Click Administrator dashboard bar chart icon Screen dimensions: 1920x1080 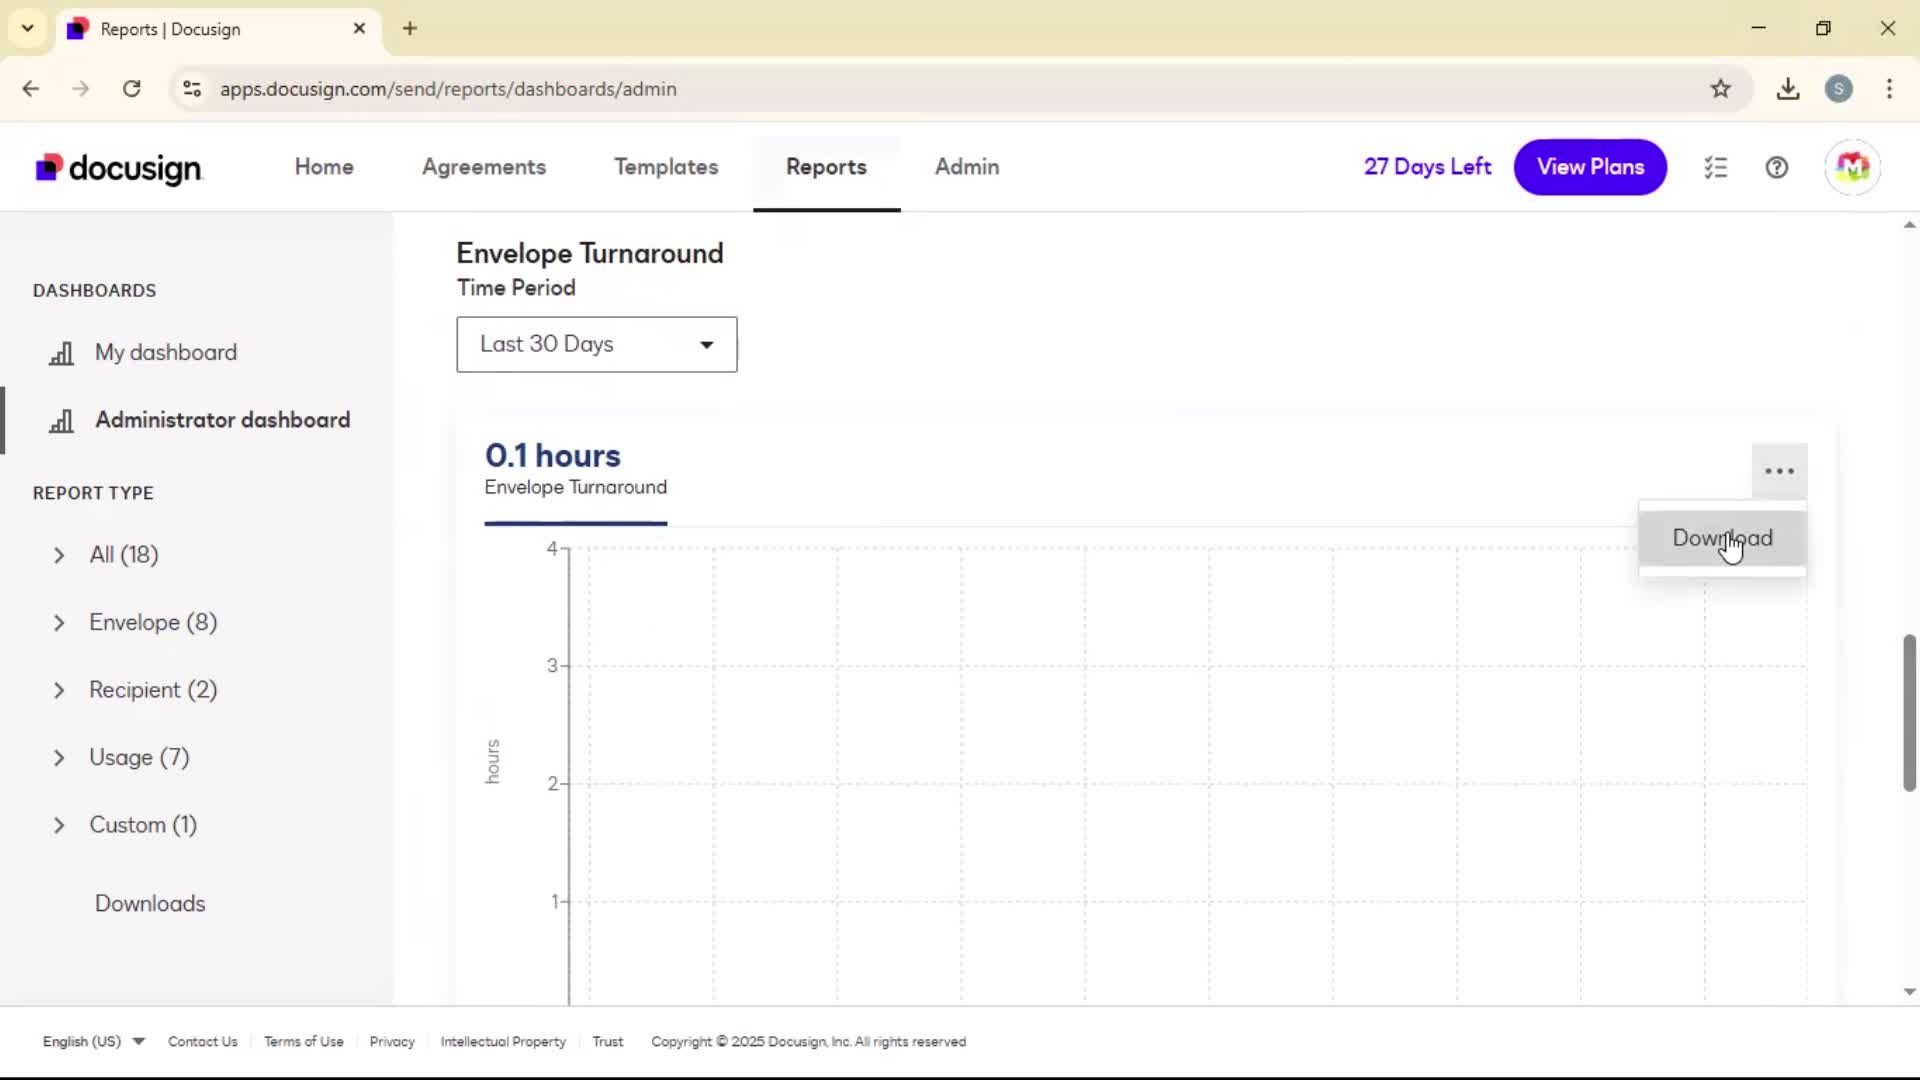62,421
